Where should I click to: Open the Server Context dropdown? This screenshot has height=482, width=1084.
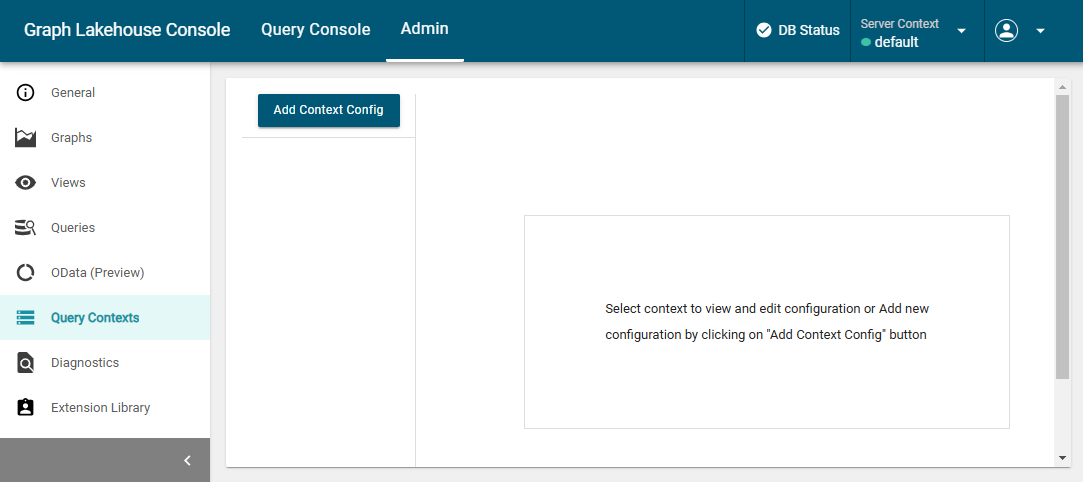coord(961,31)
